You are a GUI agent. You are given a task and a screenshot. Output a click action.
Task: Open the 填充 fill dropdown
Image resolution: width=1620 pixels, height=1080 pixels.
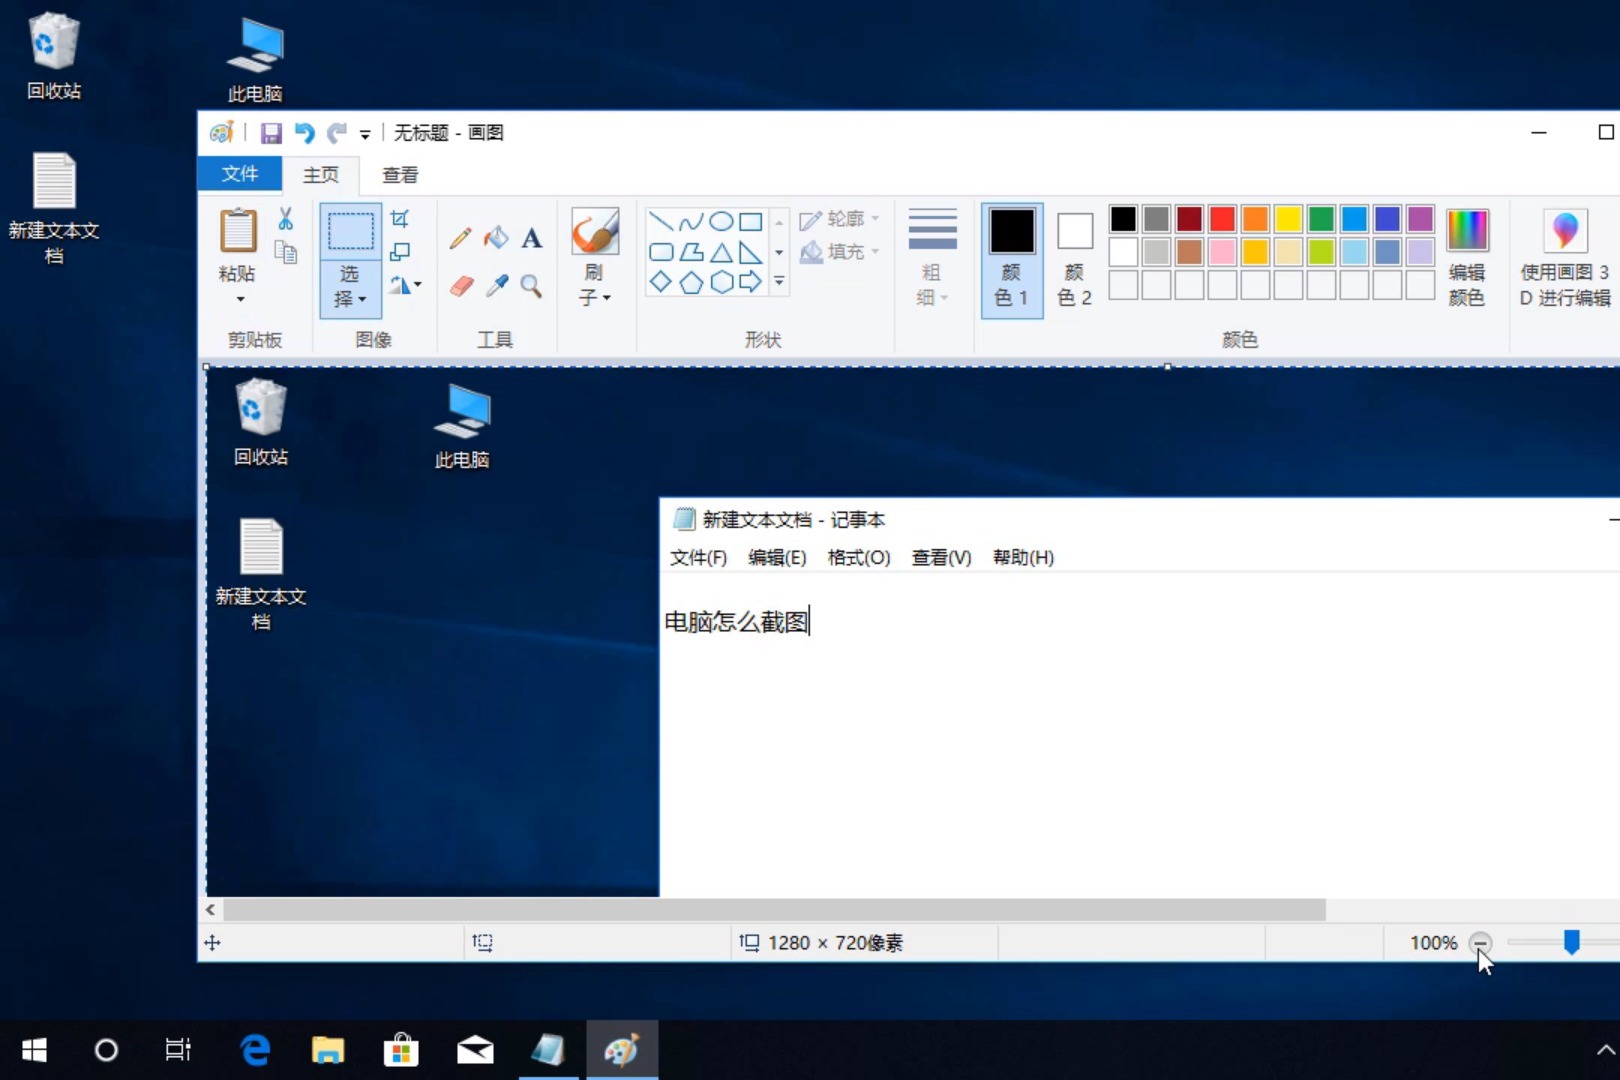point(840,252)
